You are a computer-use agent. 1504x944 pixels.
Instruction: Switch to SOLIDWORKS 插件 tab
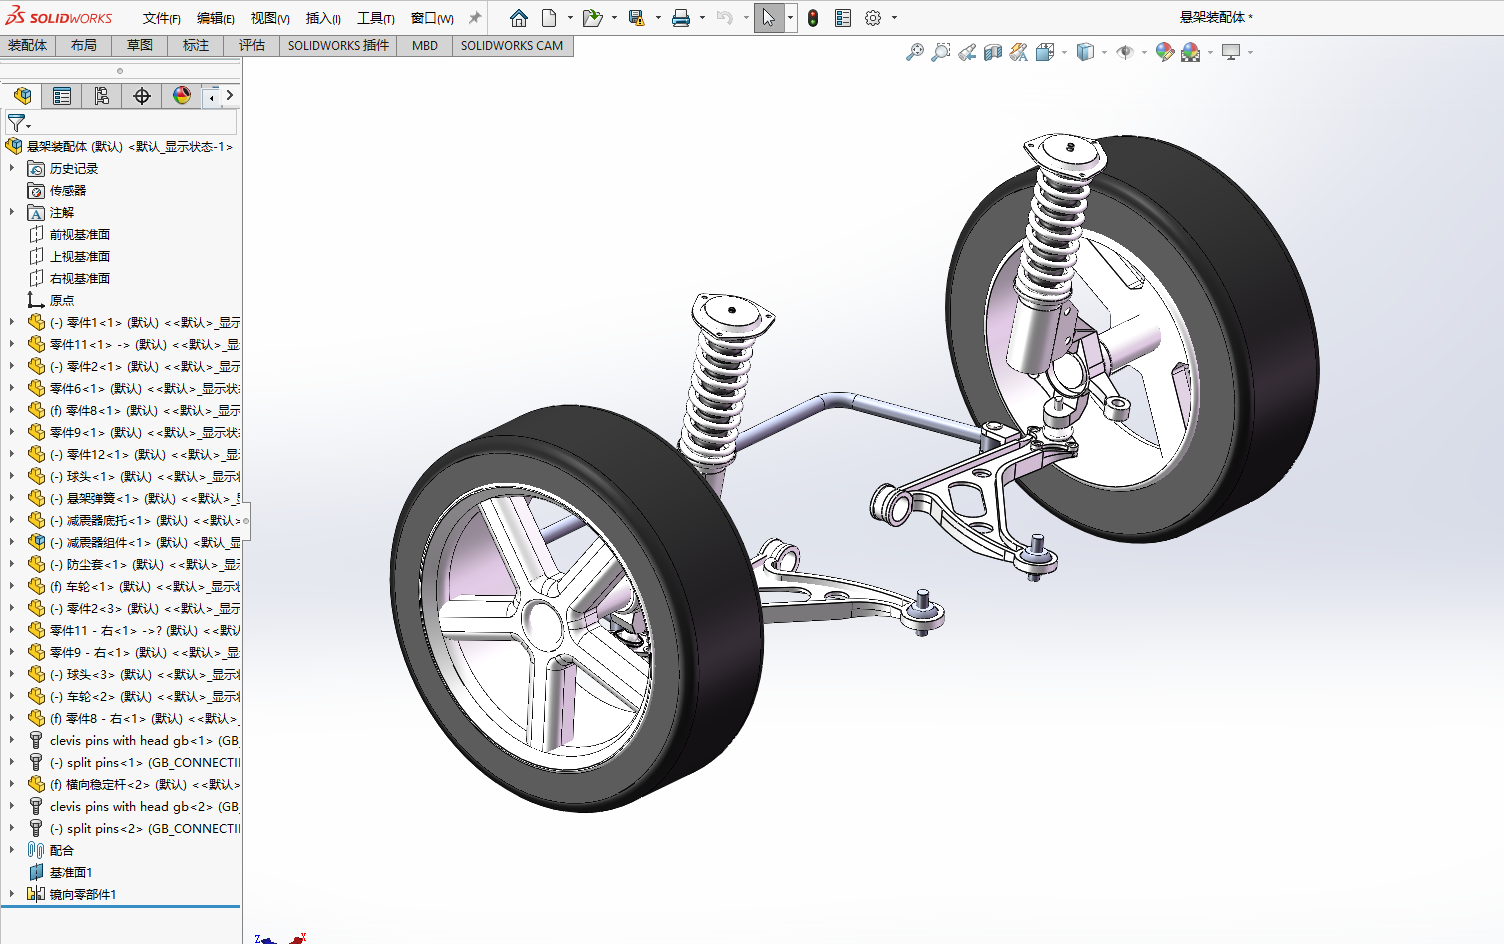coord(338,45)
